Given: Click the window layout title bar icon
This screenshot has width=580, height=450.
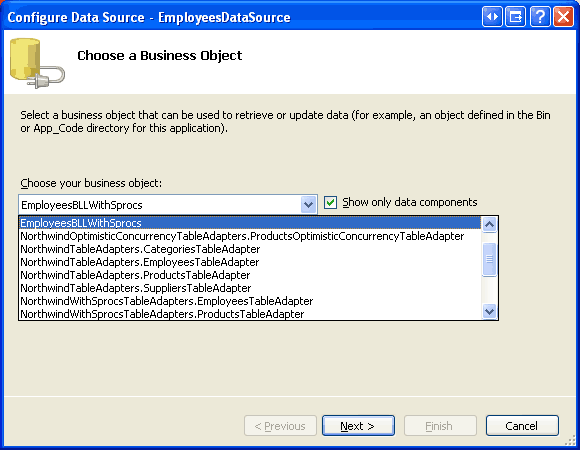Looking at the screenshot, I should (516, 17).
